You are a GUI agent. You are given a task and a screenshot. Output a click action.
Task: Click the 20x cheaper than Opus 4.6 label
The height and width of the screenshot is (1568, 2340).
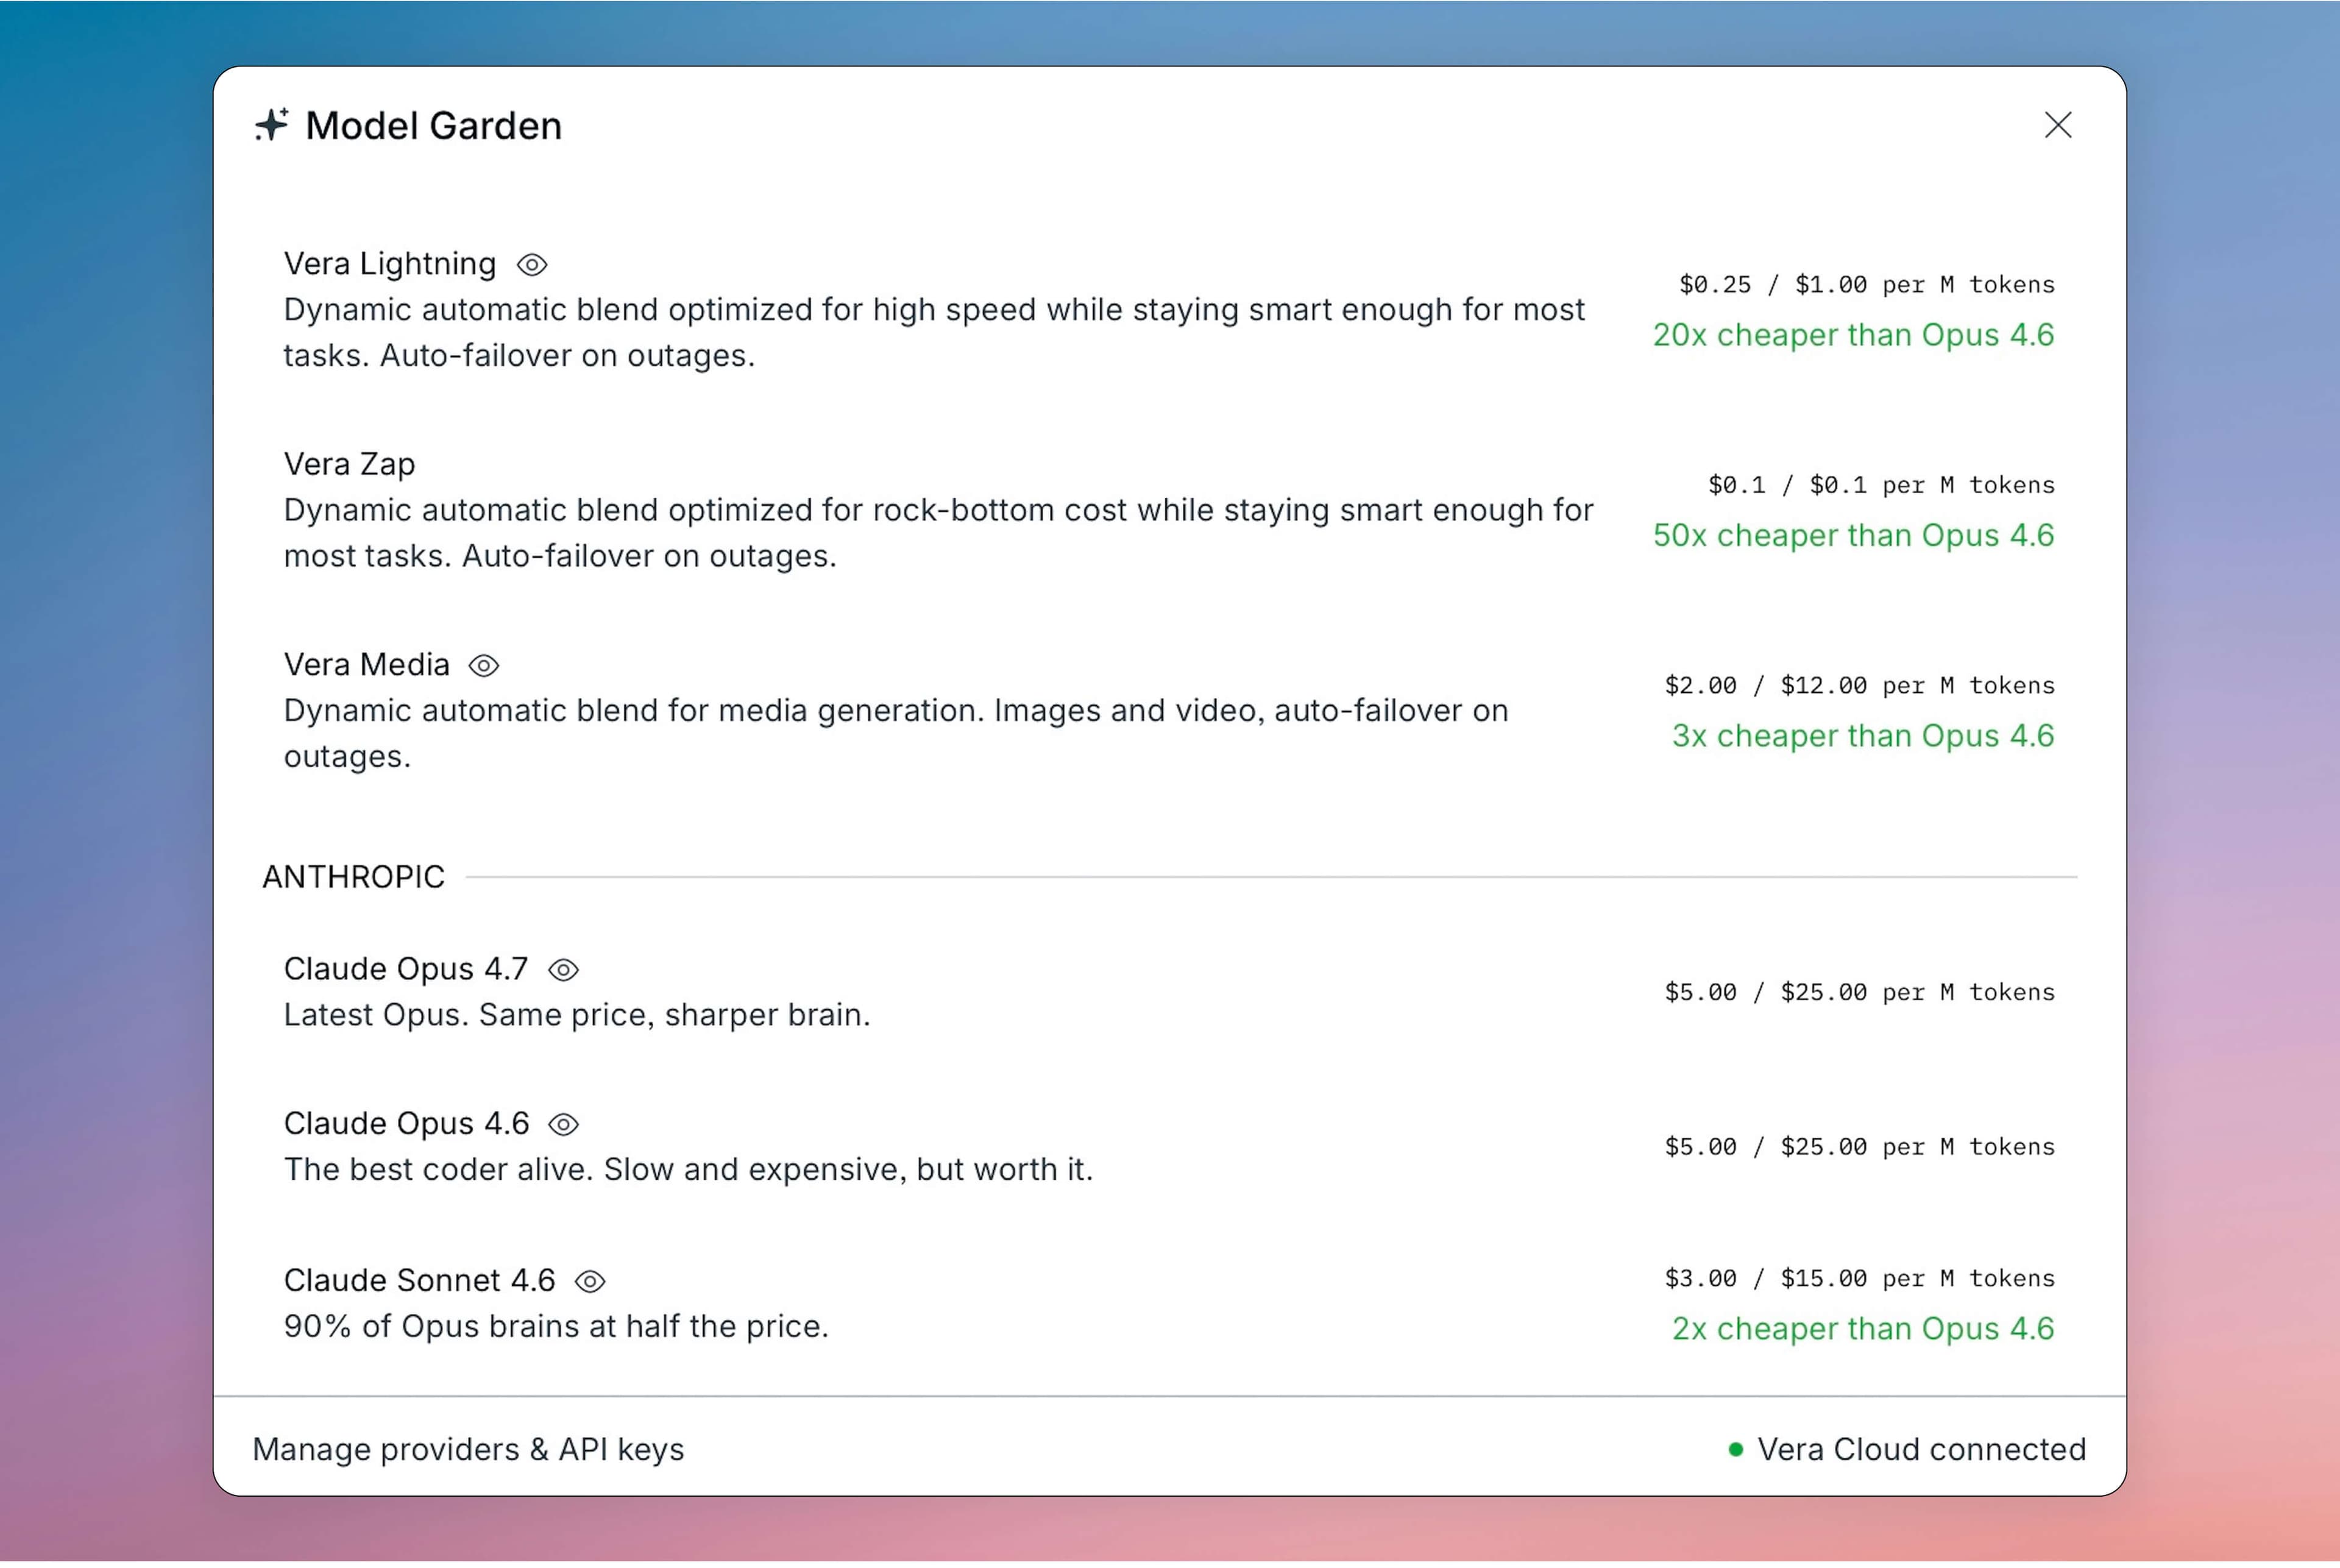point(1853,335)
